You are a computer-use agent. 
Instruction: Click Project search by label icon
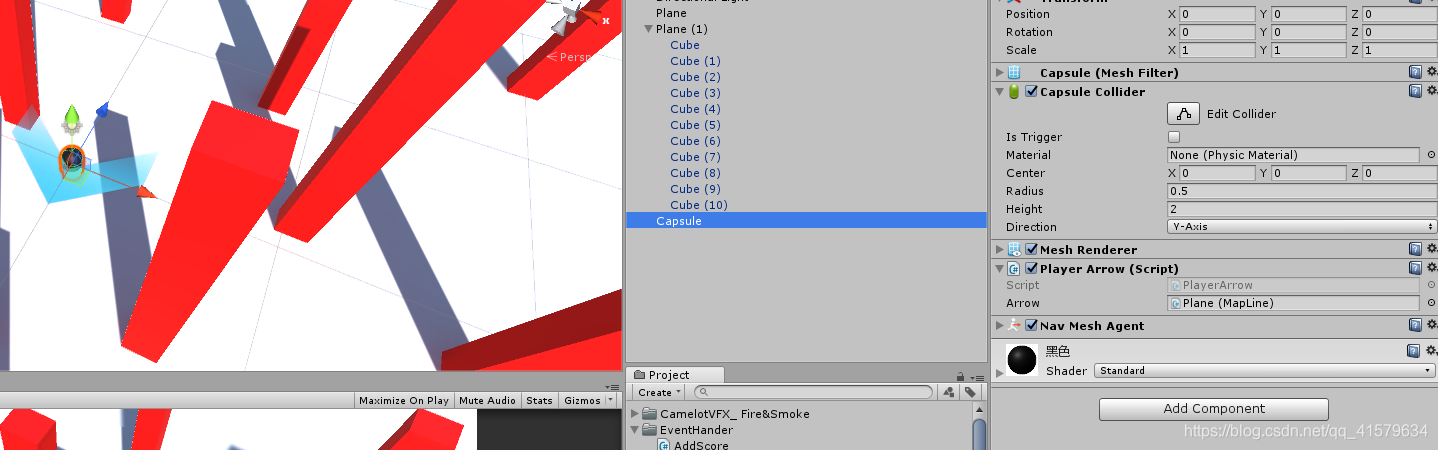pyautogui.click(x=970, y=392)
